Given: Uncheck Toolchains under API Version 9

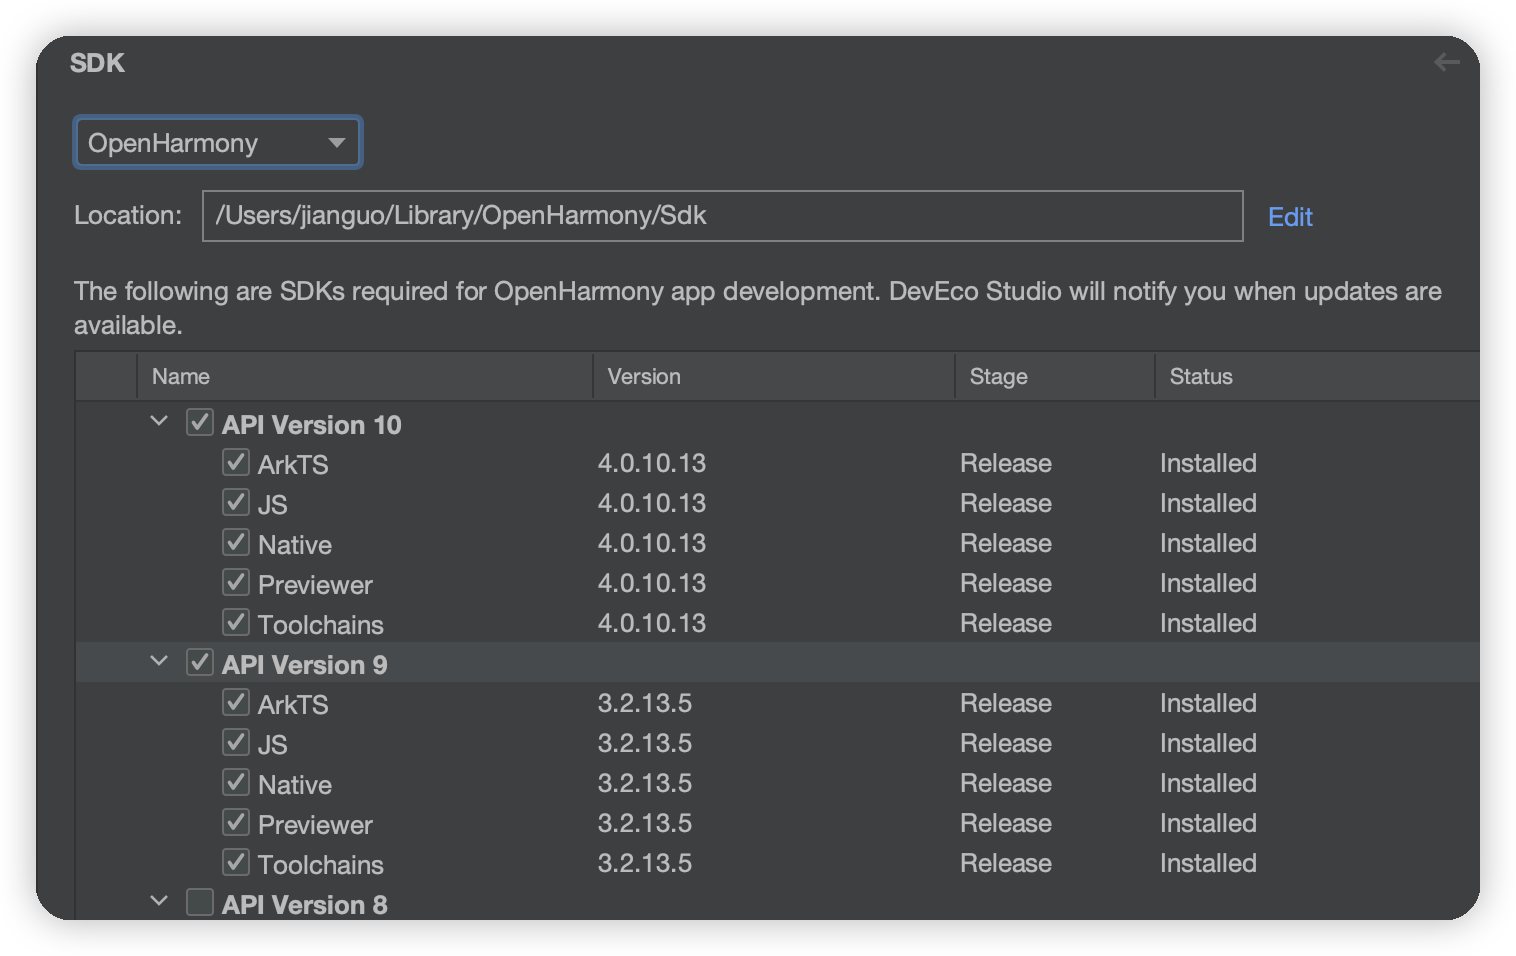Looking at the screenshot, I should click(236, 862).
